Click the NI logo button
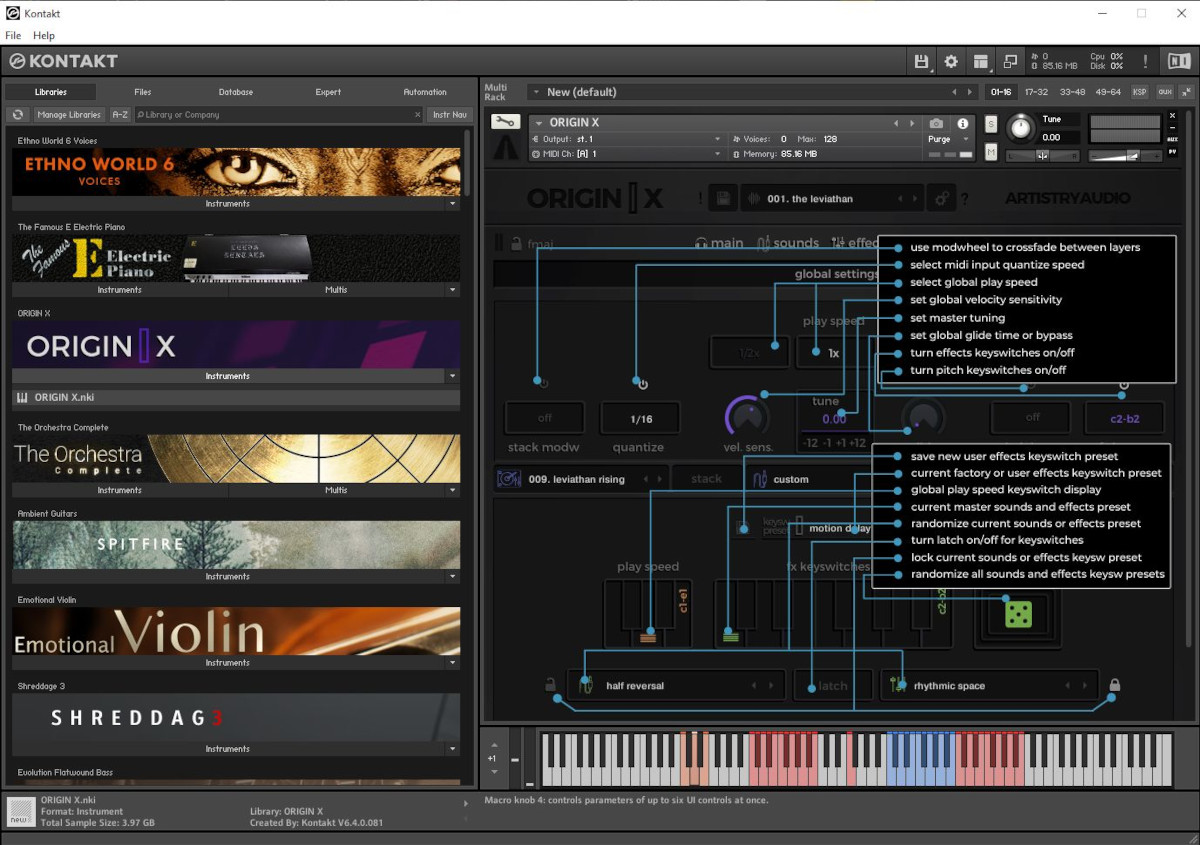The image size is (1200, 845). coord(1179,62)
